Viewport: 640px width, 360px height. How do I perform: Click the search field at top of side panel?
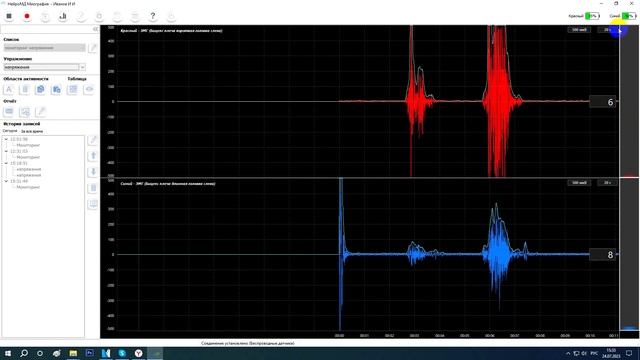click(46, 29)
